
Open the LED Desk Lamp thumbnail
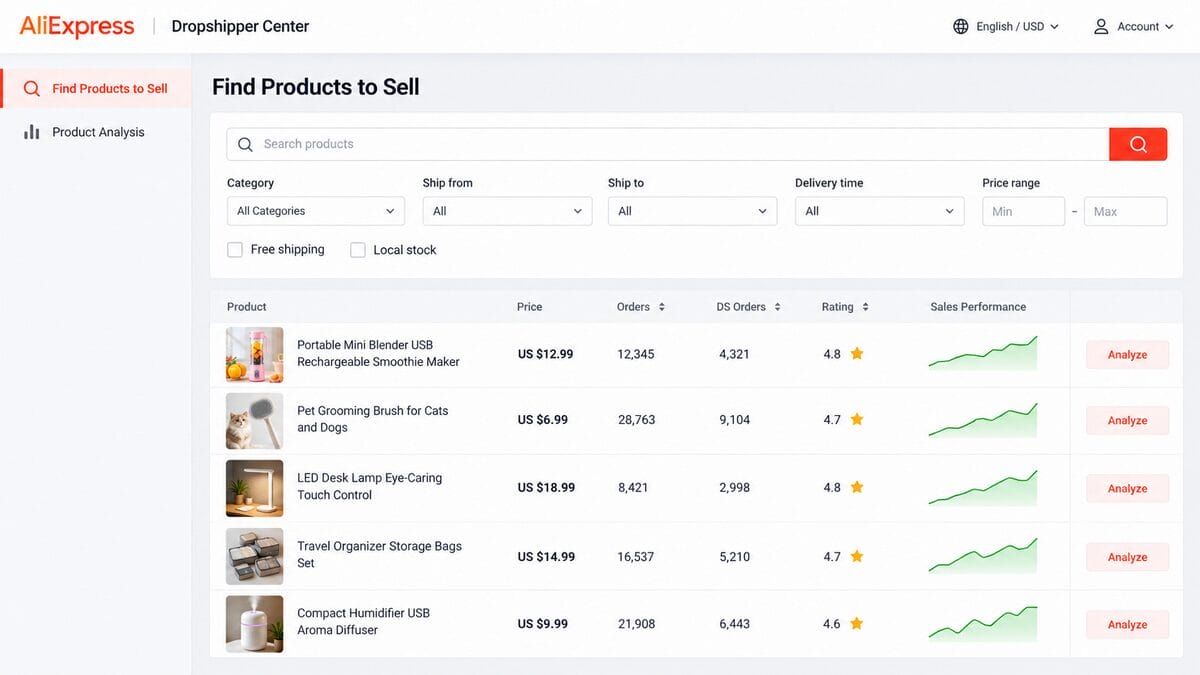pos(255,488)
